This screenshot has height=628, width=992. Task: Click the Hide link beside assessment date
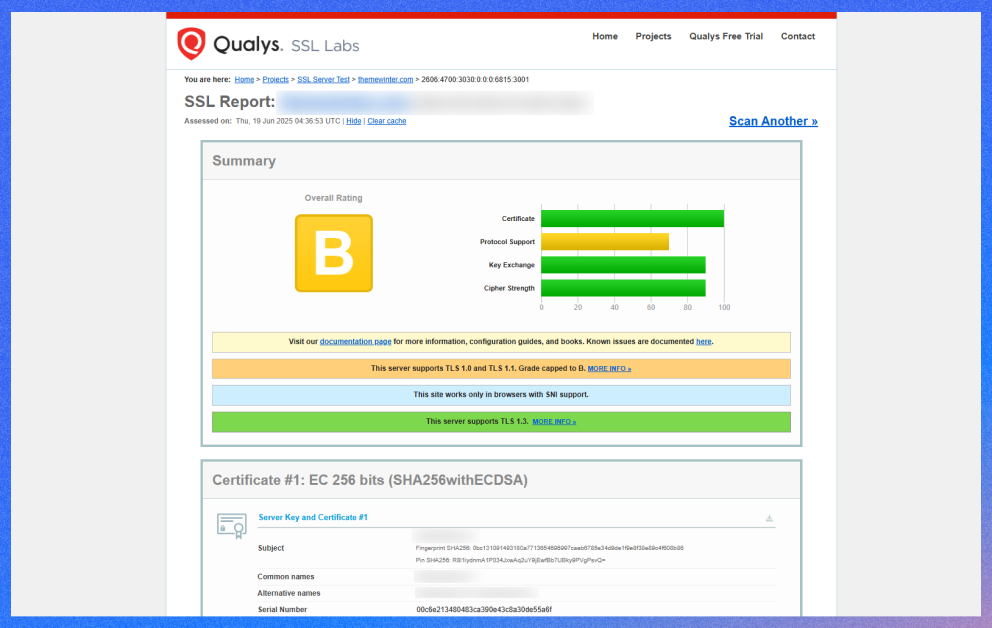(x=354, y=121)
